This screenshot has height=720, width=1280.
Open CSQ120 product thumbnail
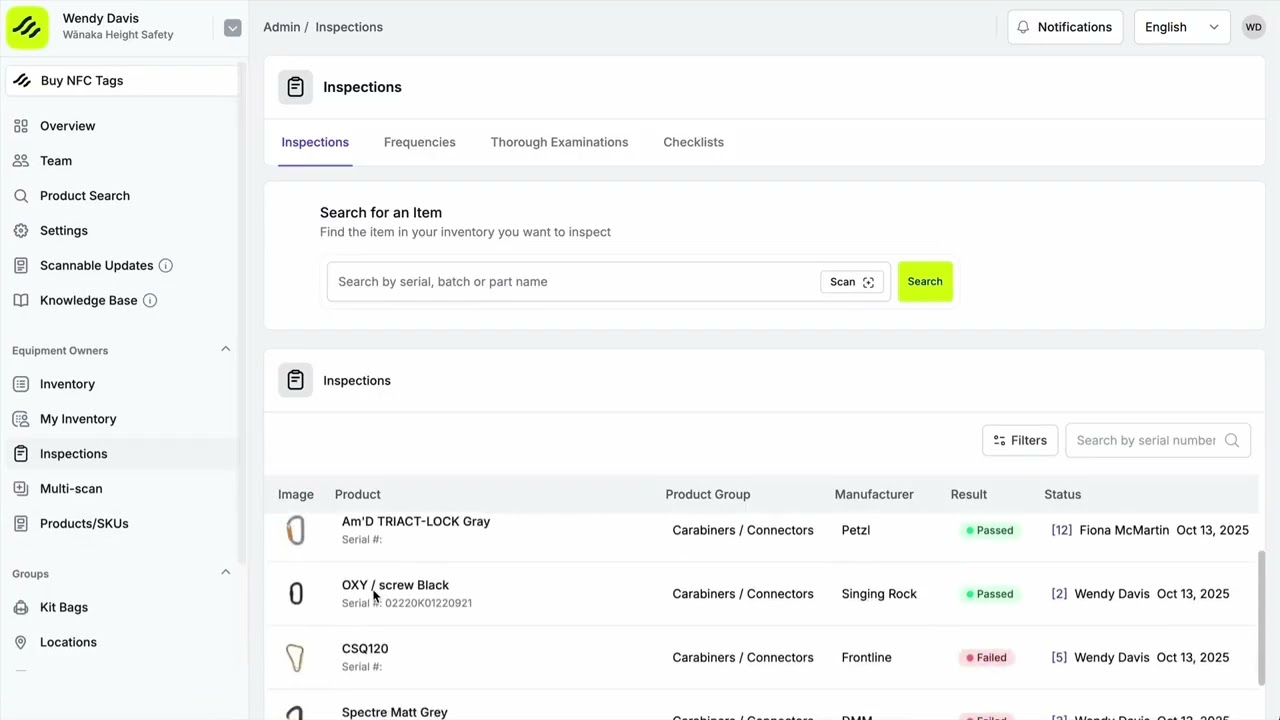295,658
